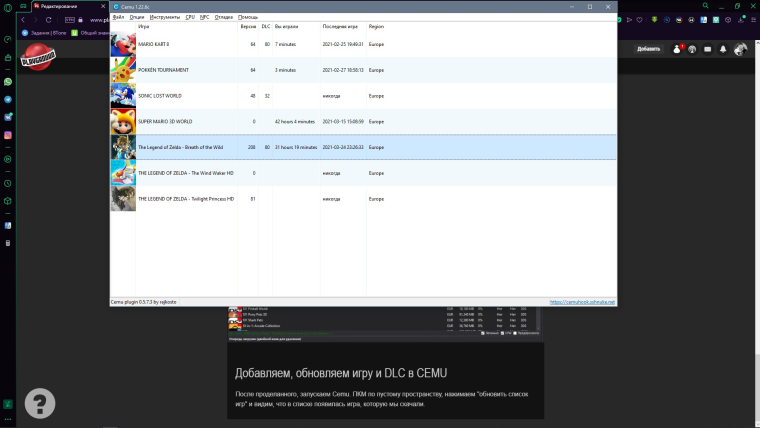Image resolution: width=760 pixels, height=428 pixels.
Task: Sort by the Версия column header
Action: [248, 27]
